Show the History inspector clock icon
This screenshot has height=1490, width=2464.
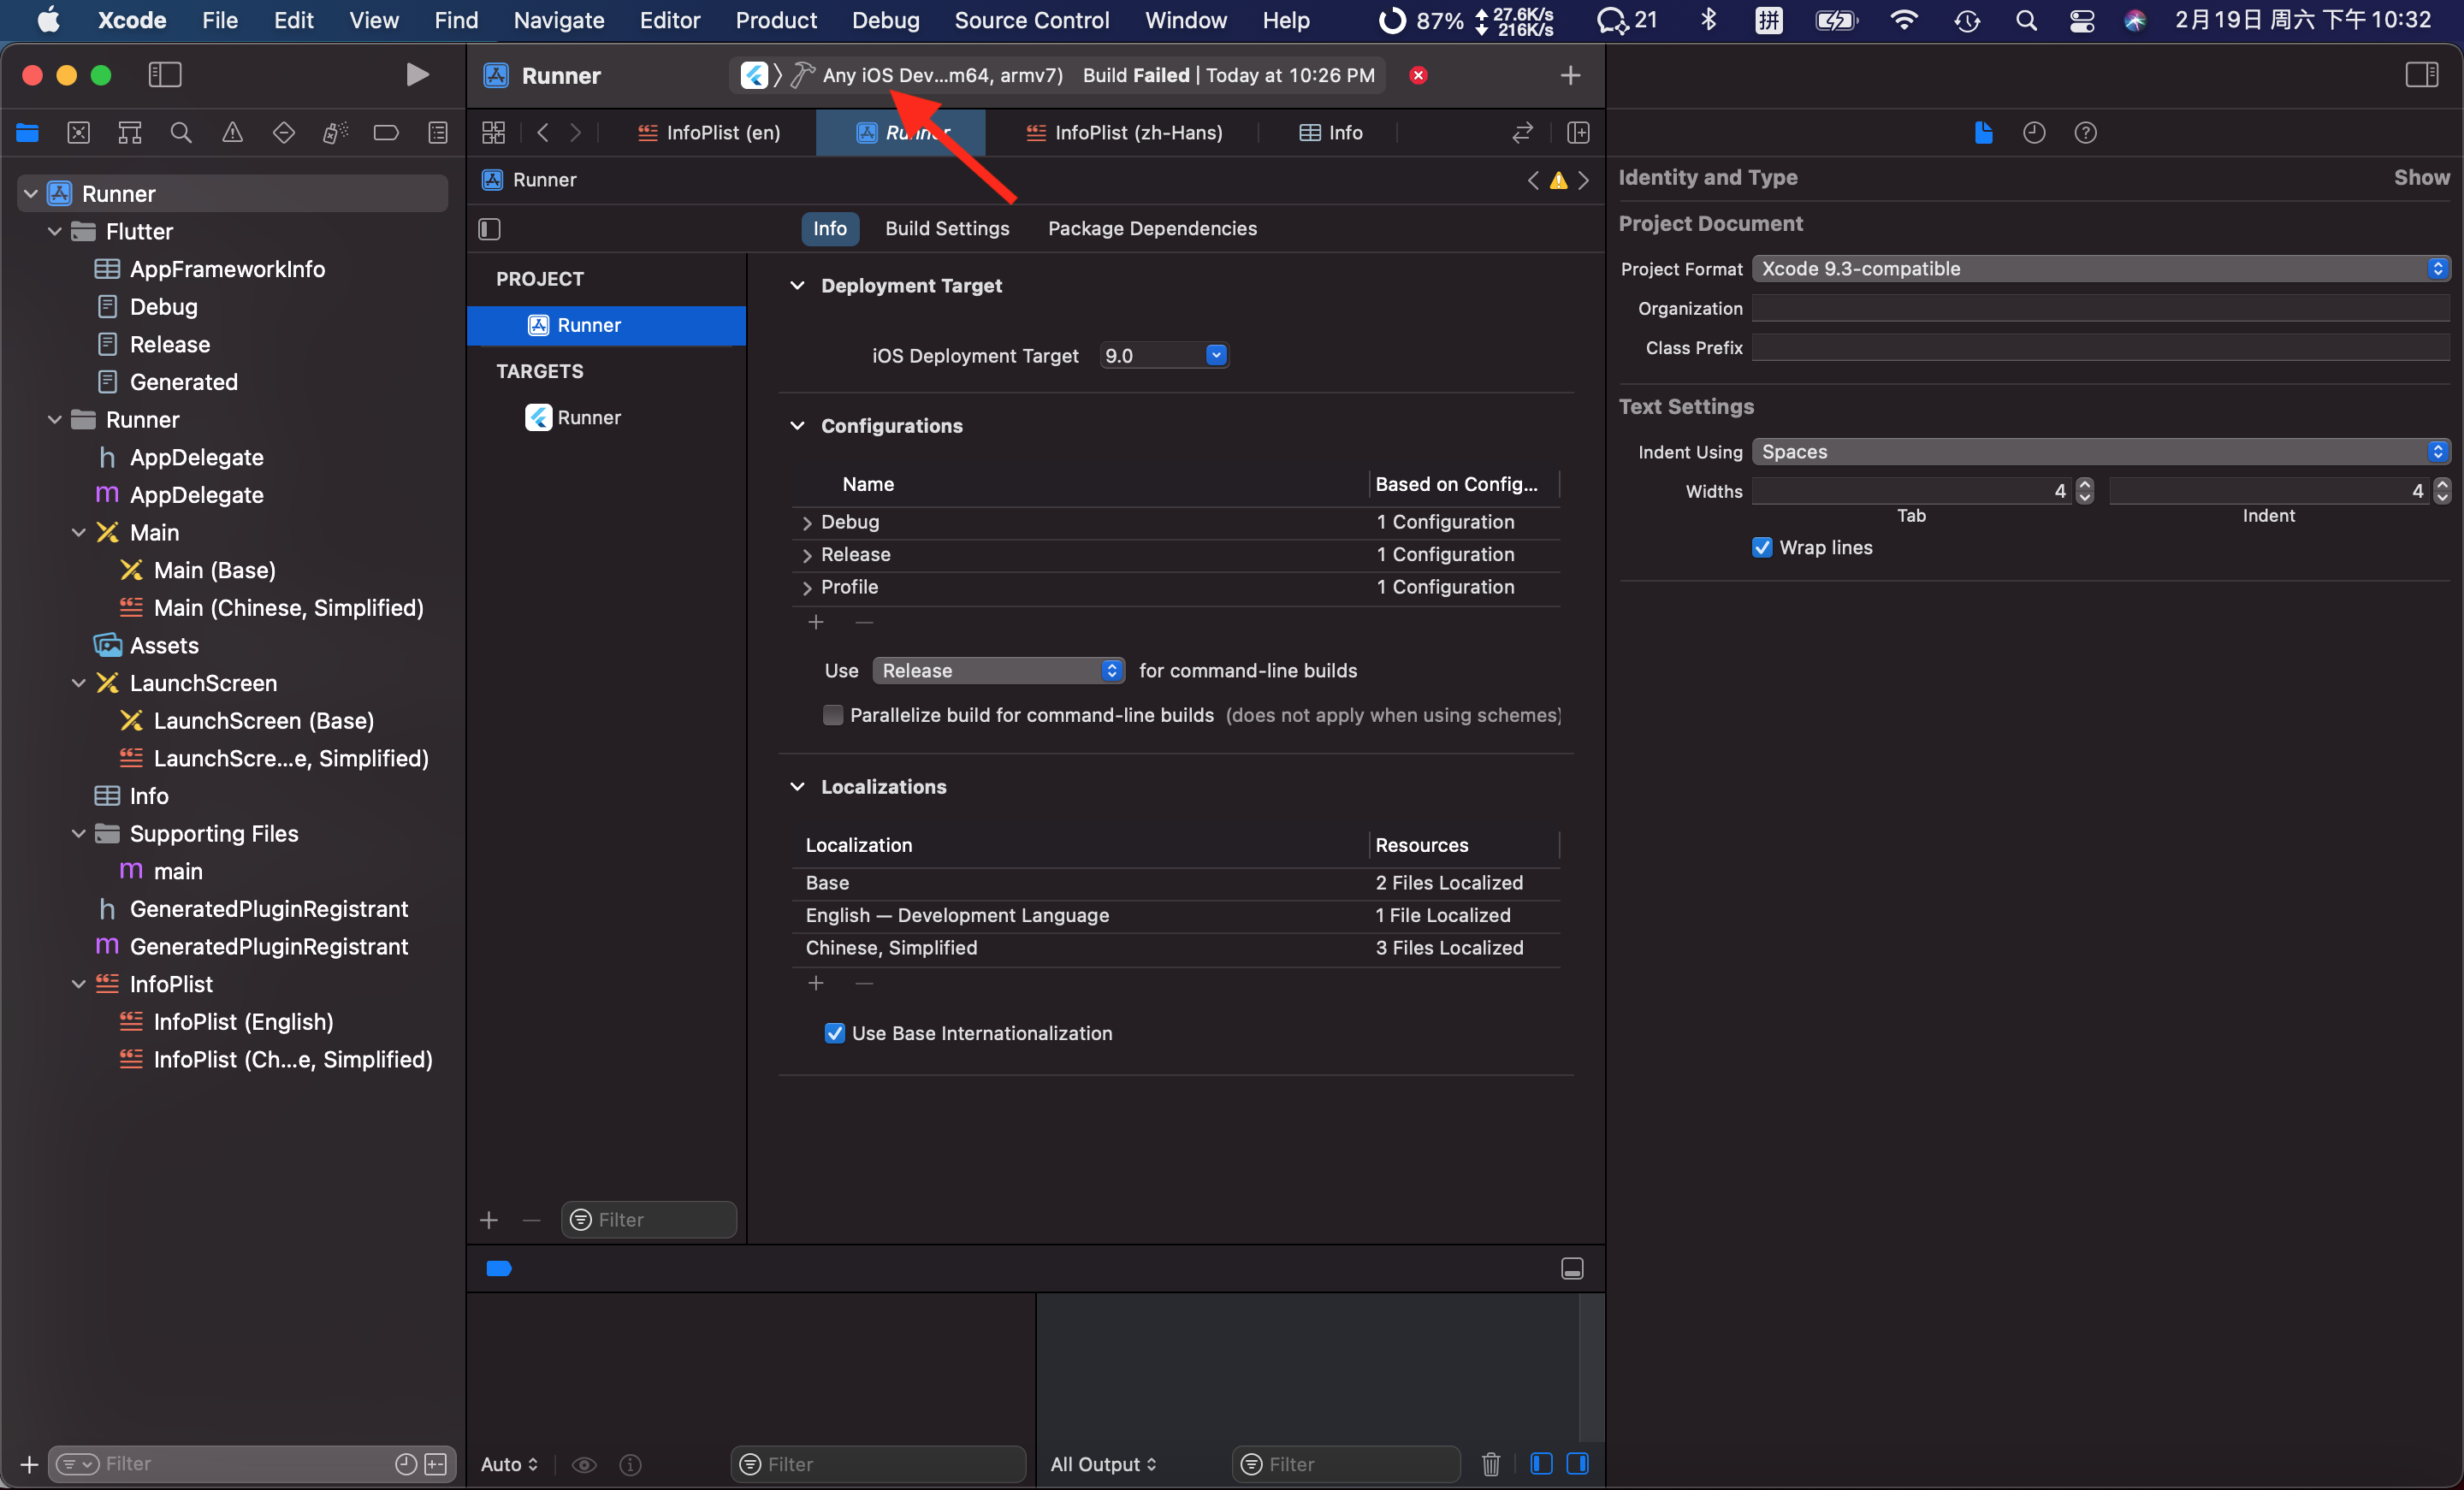pos(2034,133)
